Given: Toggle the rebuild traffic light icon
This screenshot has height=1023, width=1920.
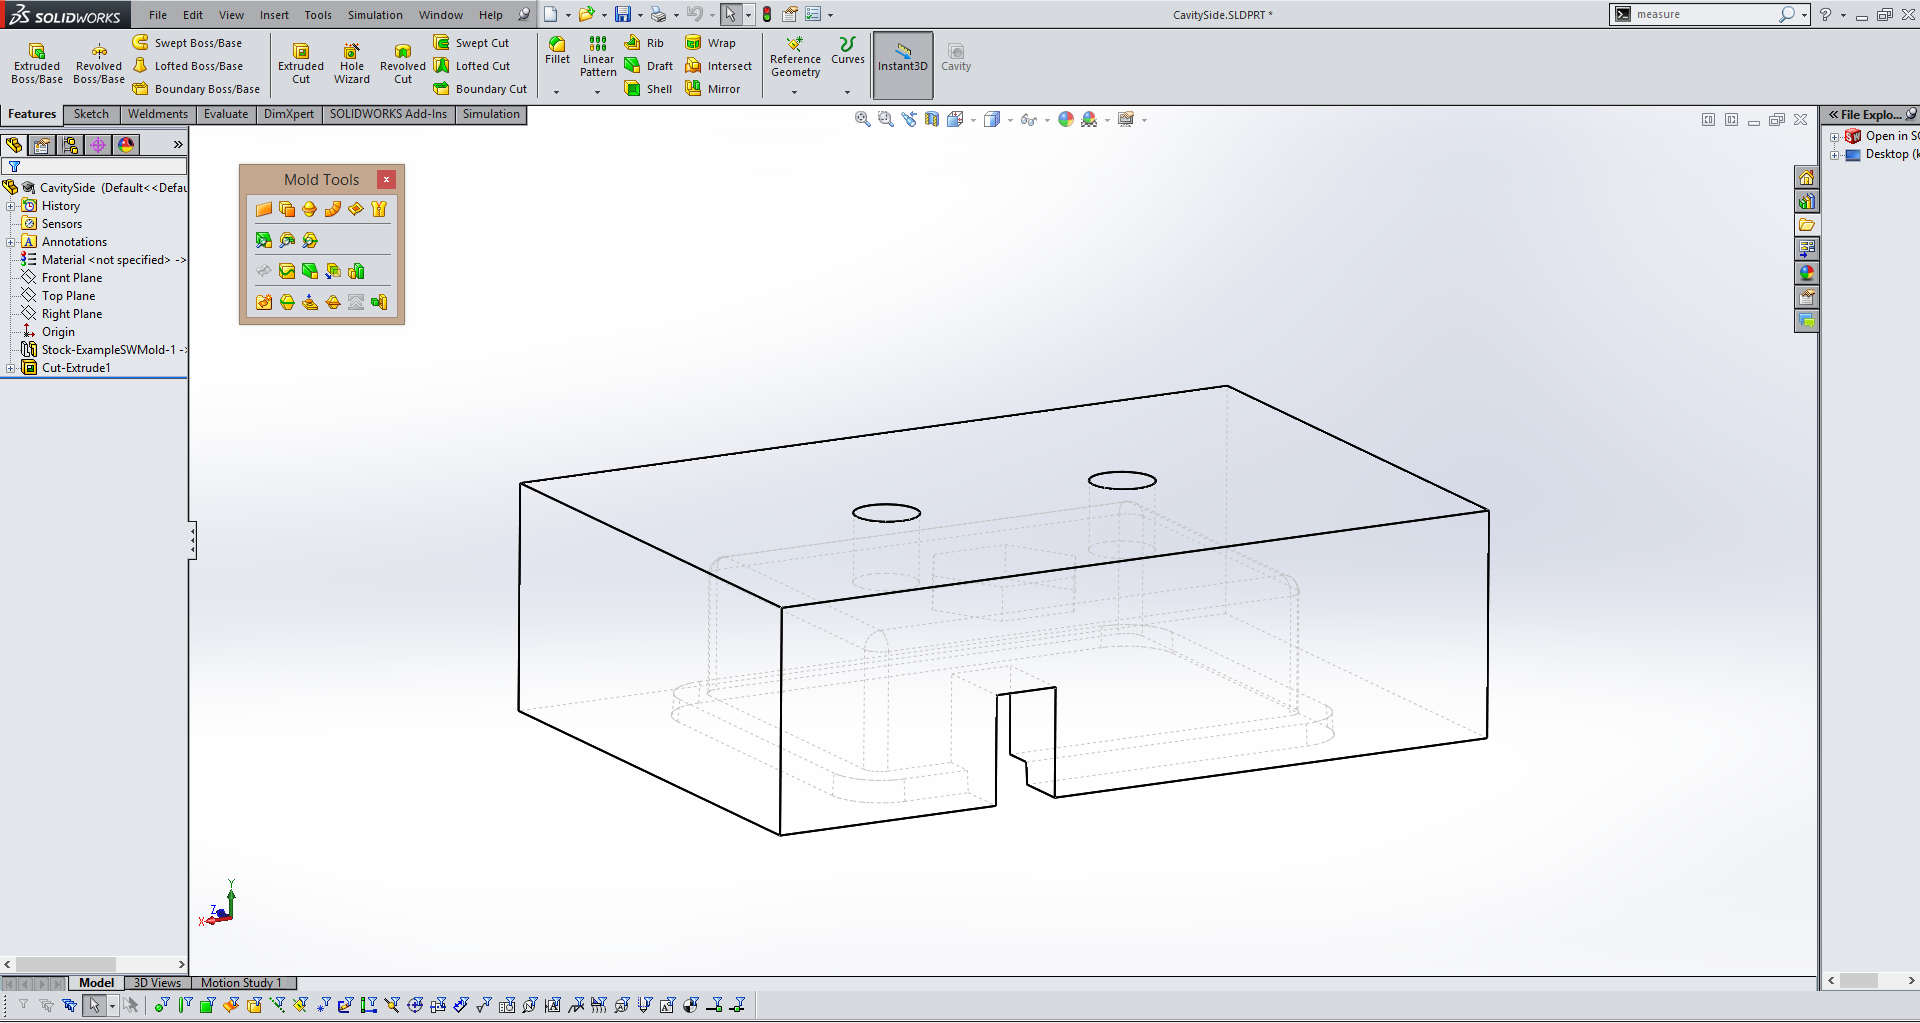Looking at the screenshot, I should click(767, 15).
